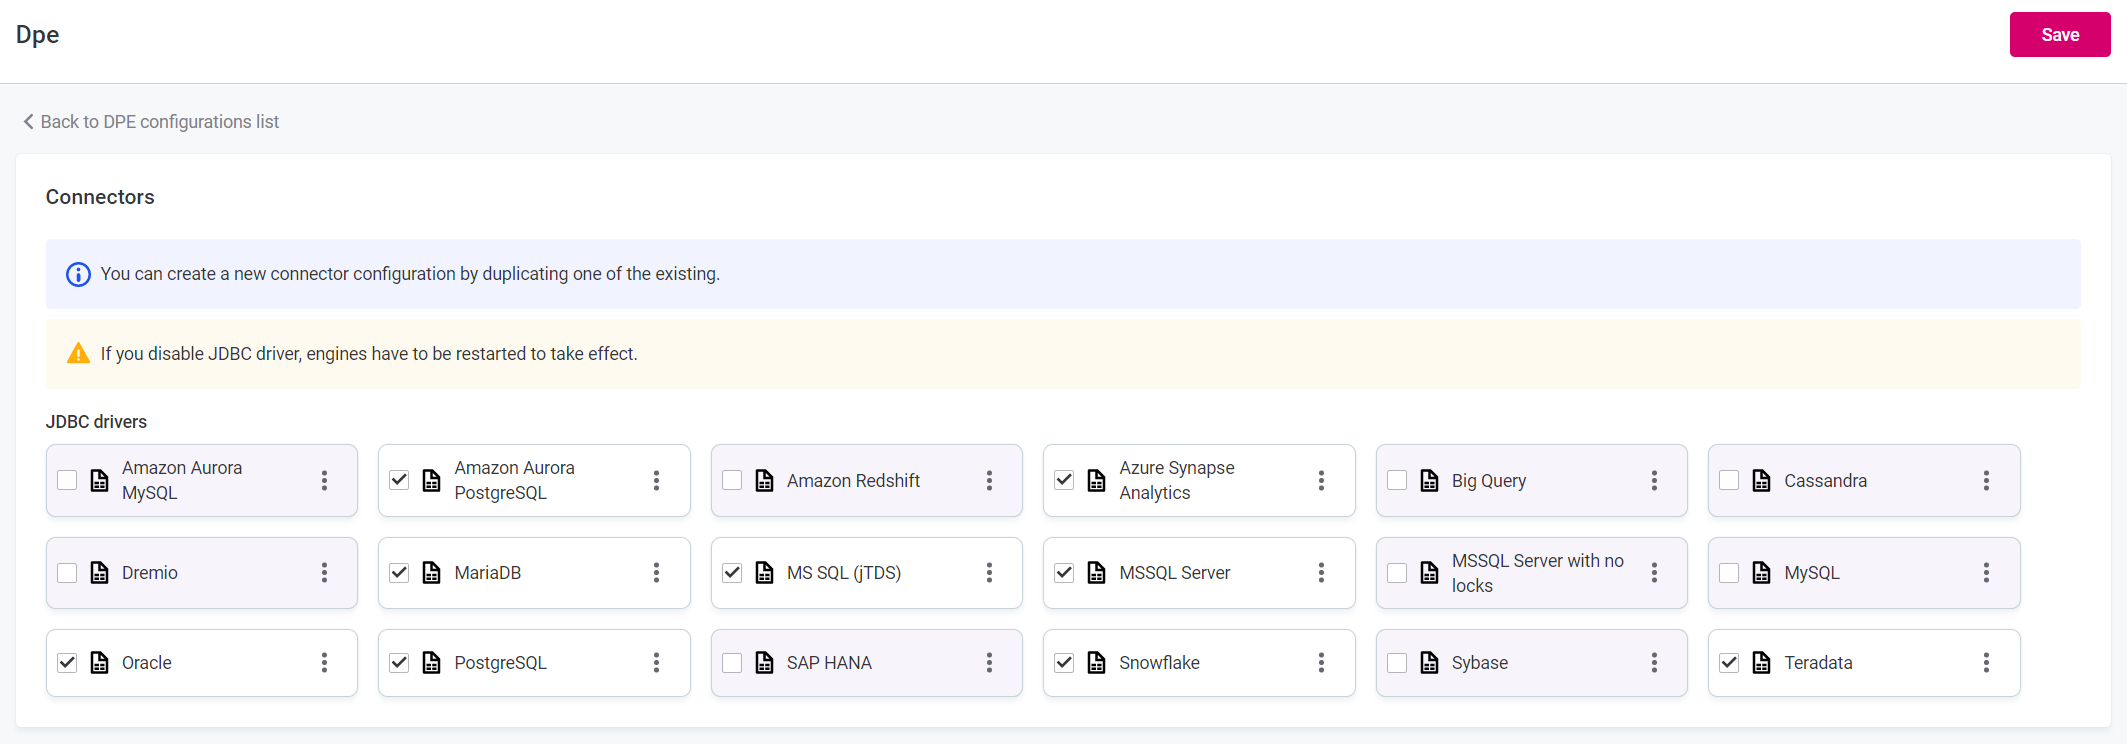Click the document icon beside Teradata
Image resolution: width=2127 pixels, height=744 pixels.
[x=1761, y=663]
